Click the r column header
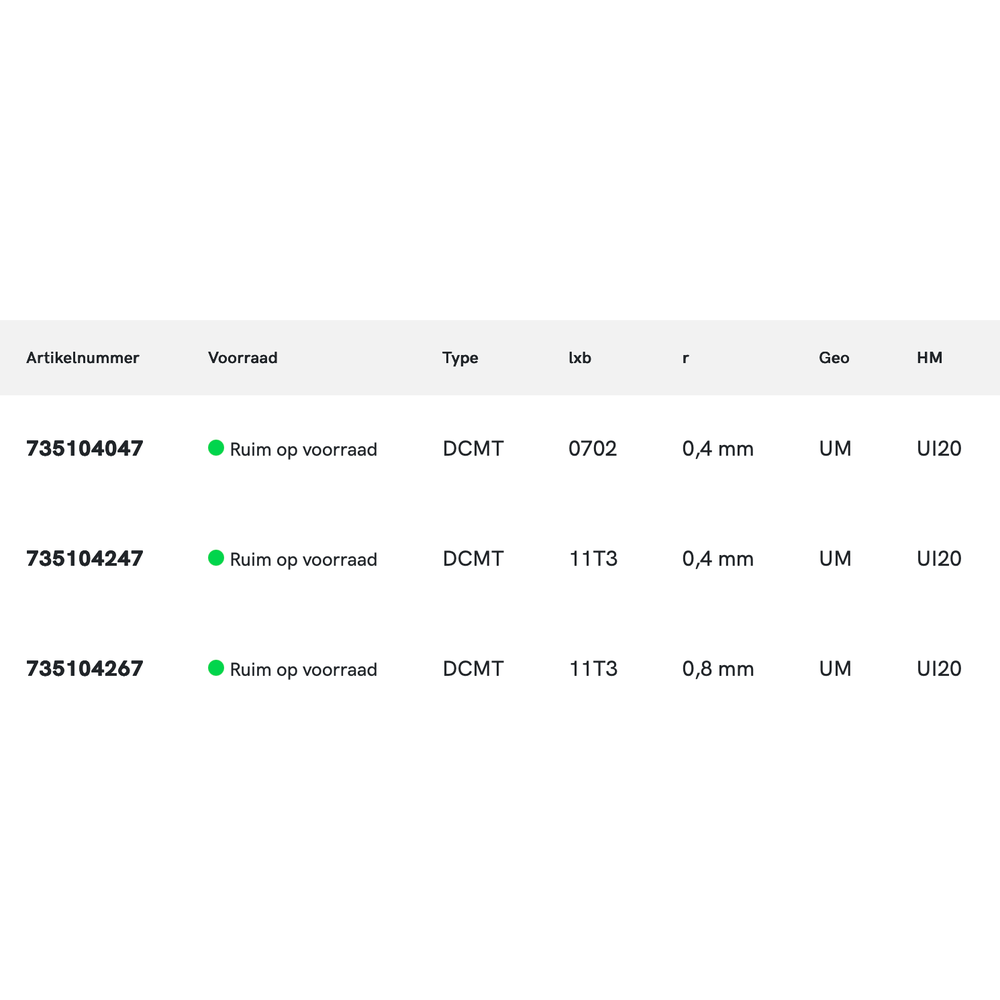This screenshot has width=1000, height=1000. click(x=686, y=358)
